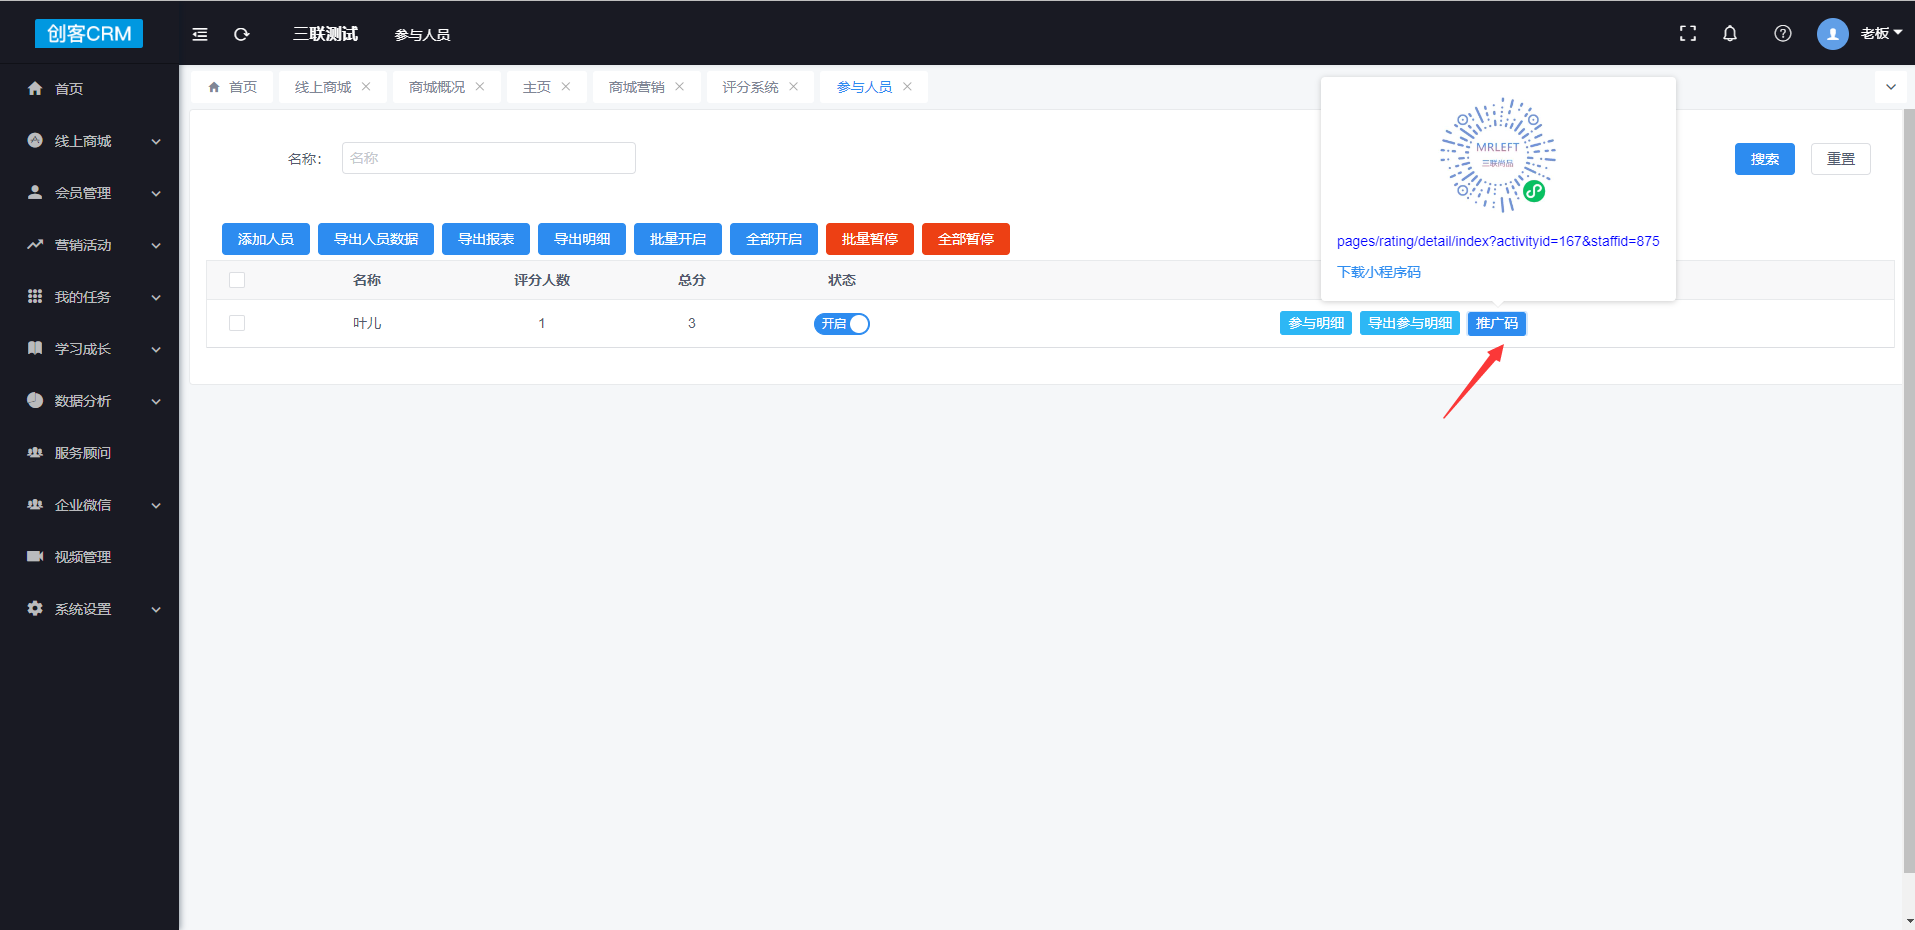This screenshot has width=1915, height=930.
Task: Click the 系统设置 gear icon
Action: coord(35,609)
